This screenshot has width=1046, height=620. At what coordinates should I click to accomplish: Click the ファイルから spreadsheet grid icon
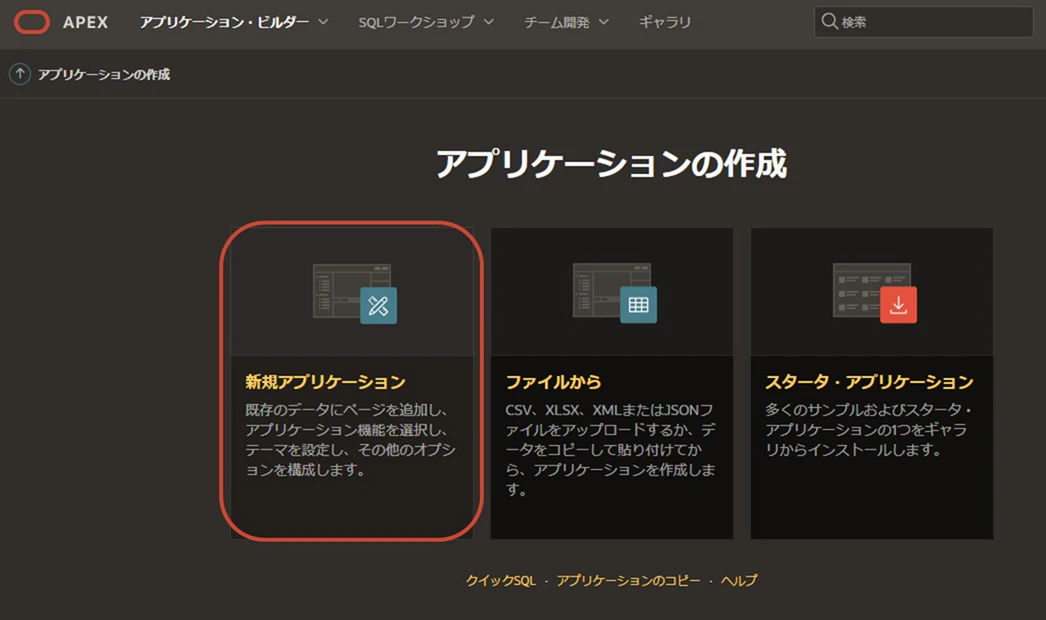(638, 305)
